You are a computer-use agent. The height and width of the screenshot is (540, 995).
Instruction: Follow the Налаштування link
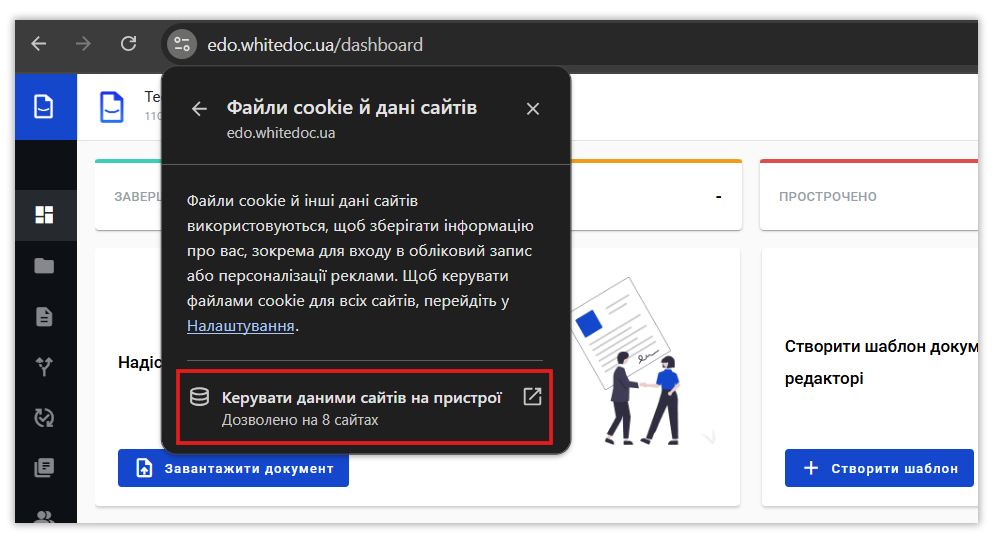click(x=241, y=326)
